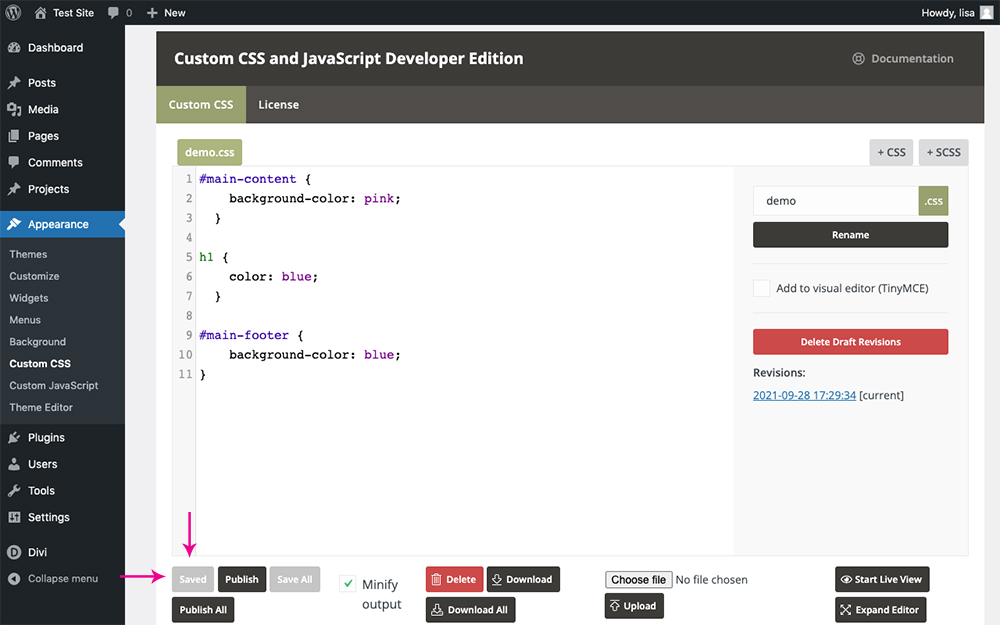
Task: Open the Customize submenu item
Action: coord(34,276)
